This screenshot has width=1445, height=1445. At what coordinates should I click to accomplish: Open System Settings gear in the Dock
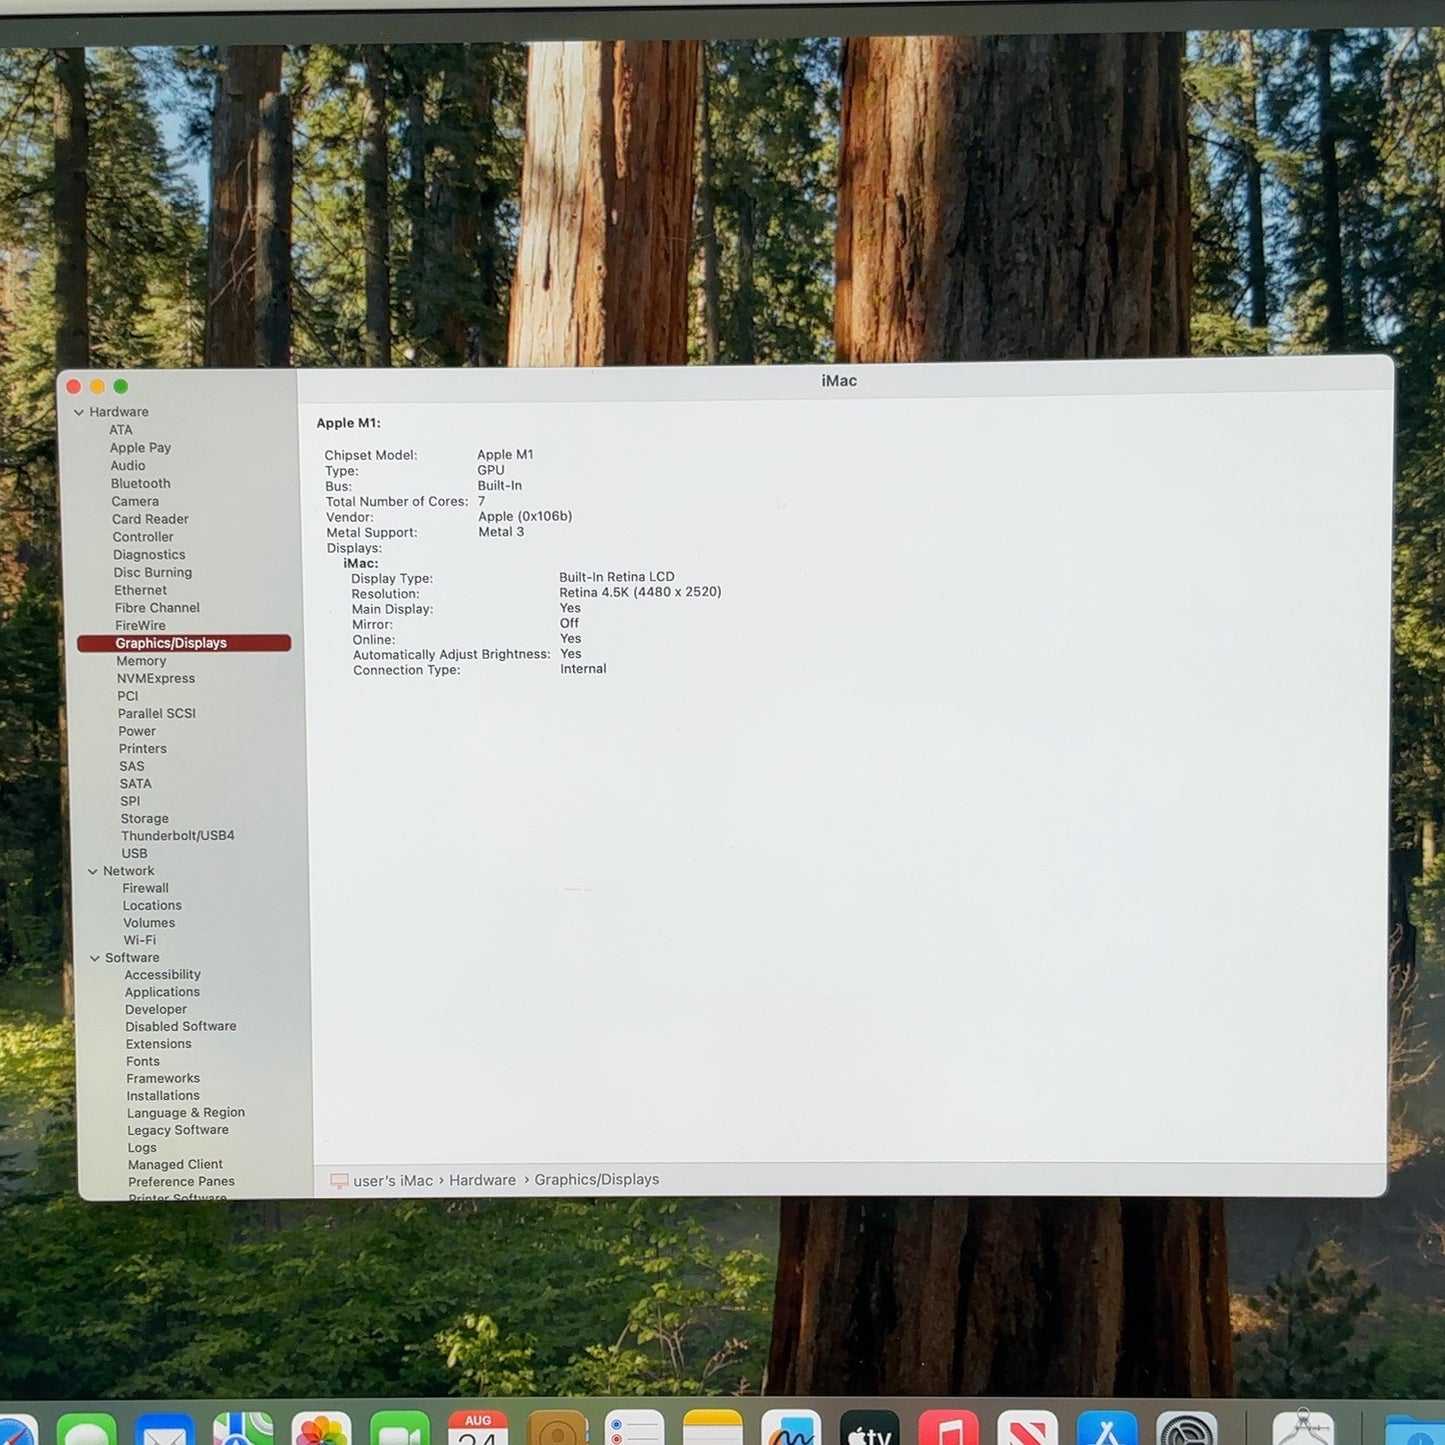(1186, 1429)
